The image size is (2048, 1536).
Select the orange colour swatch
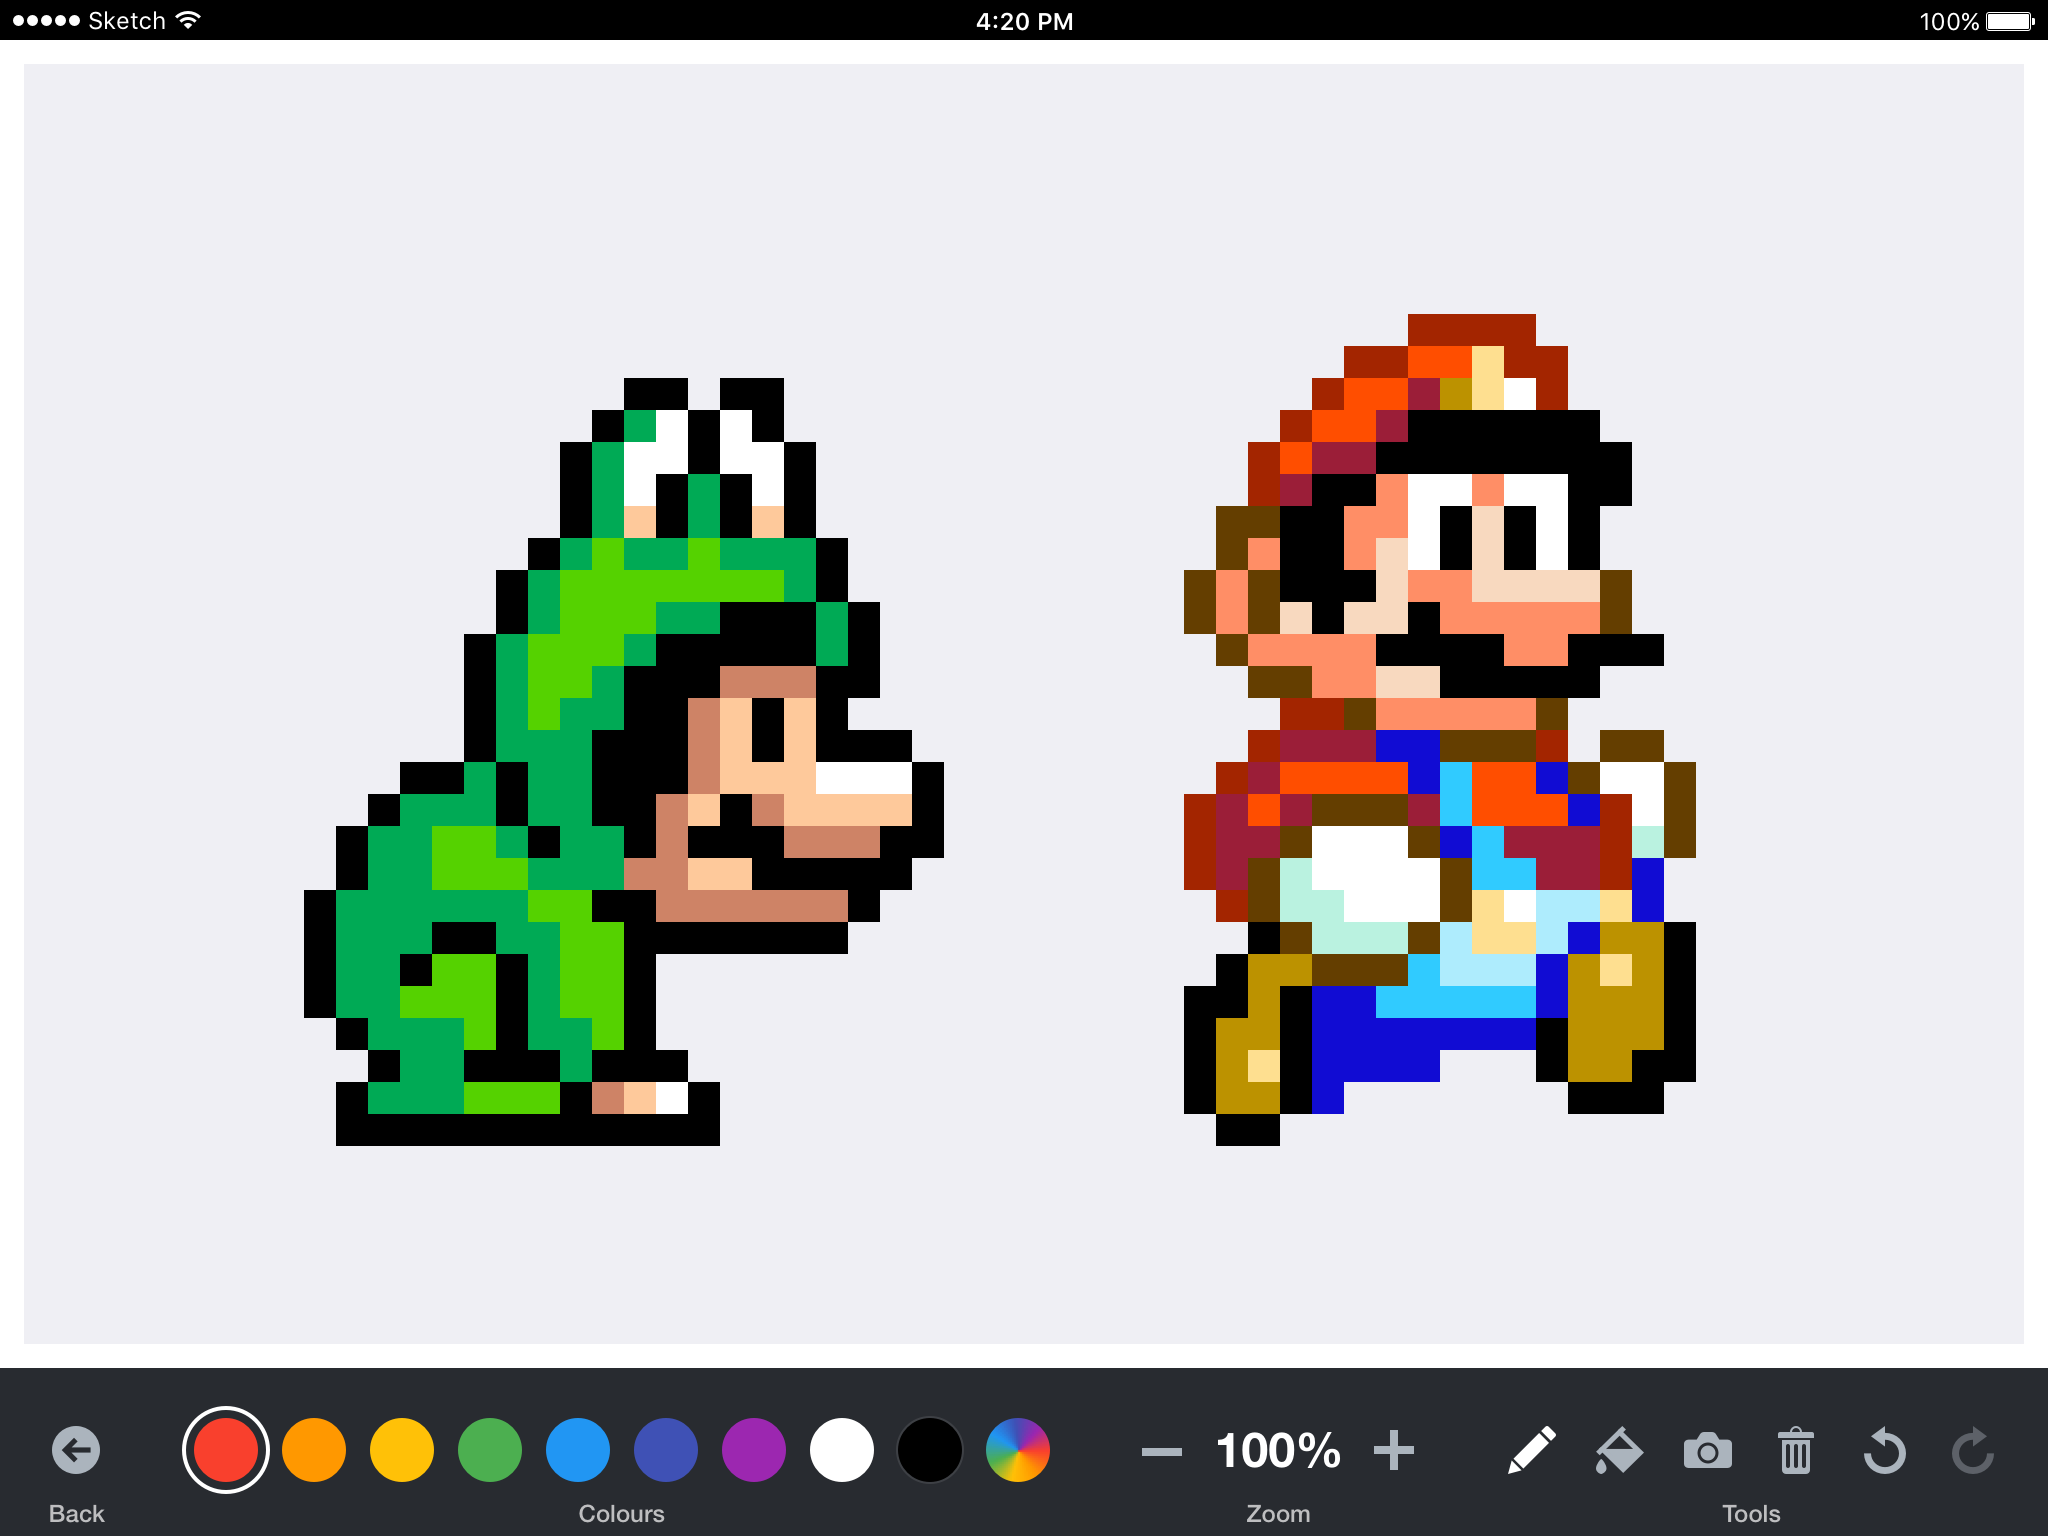point(314,1450)
